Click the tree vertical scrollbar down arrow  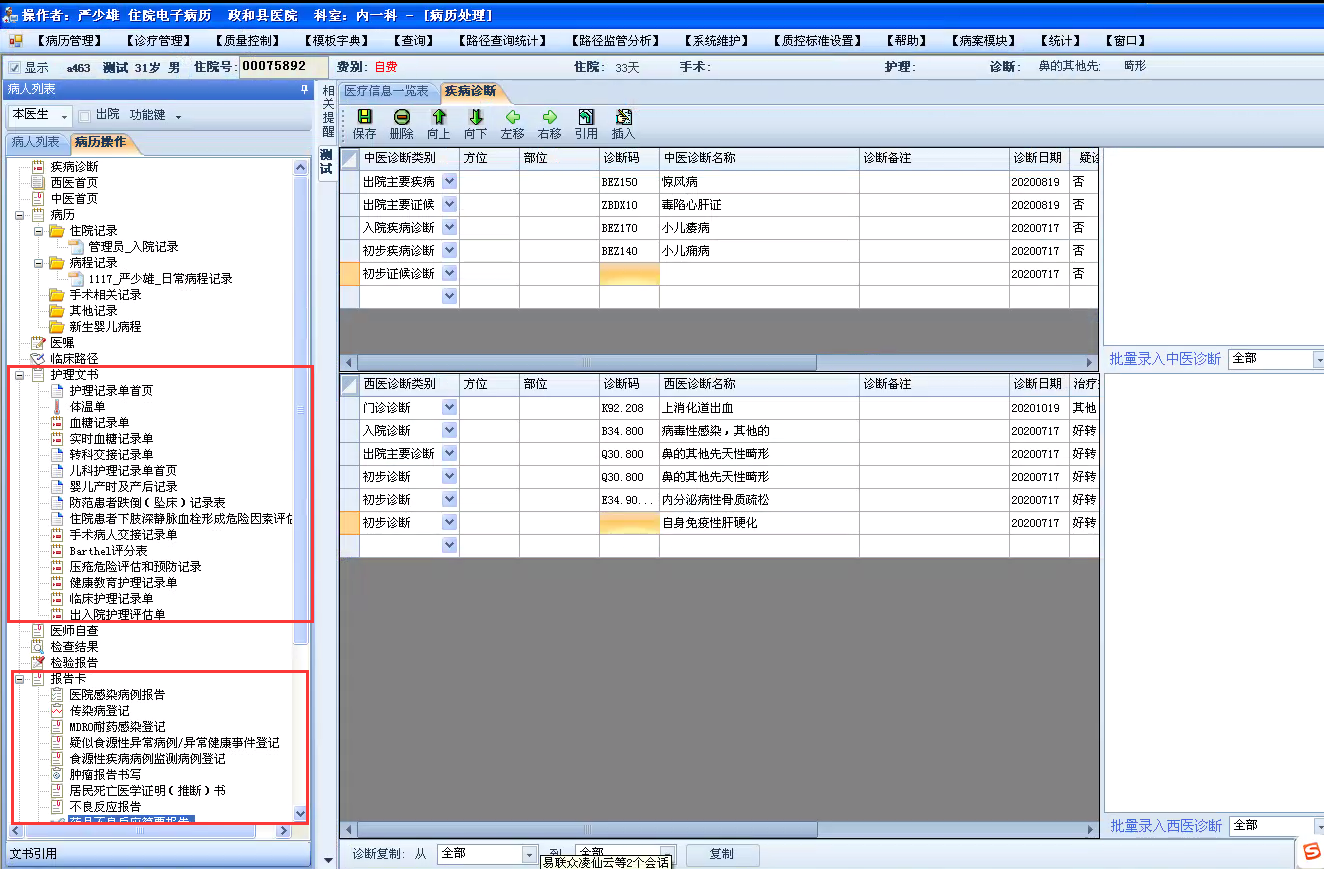pyautogui.click(x=301, y=814)
